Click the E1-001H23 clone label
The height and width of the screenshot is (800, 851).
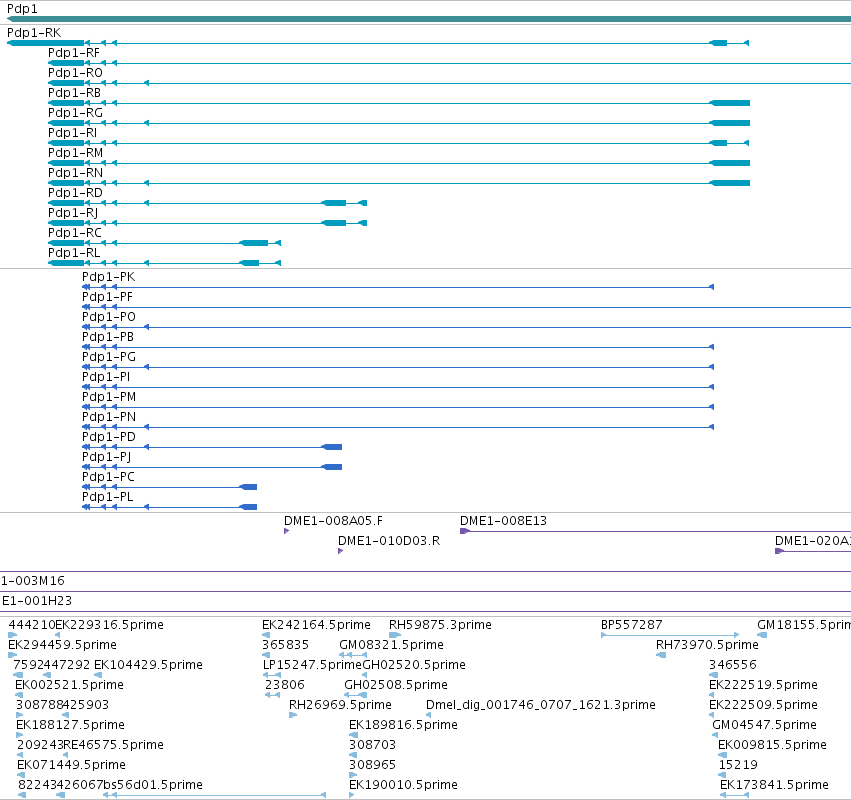(x=37, y=601)
